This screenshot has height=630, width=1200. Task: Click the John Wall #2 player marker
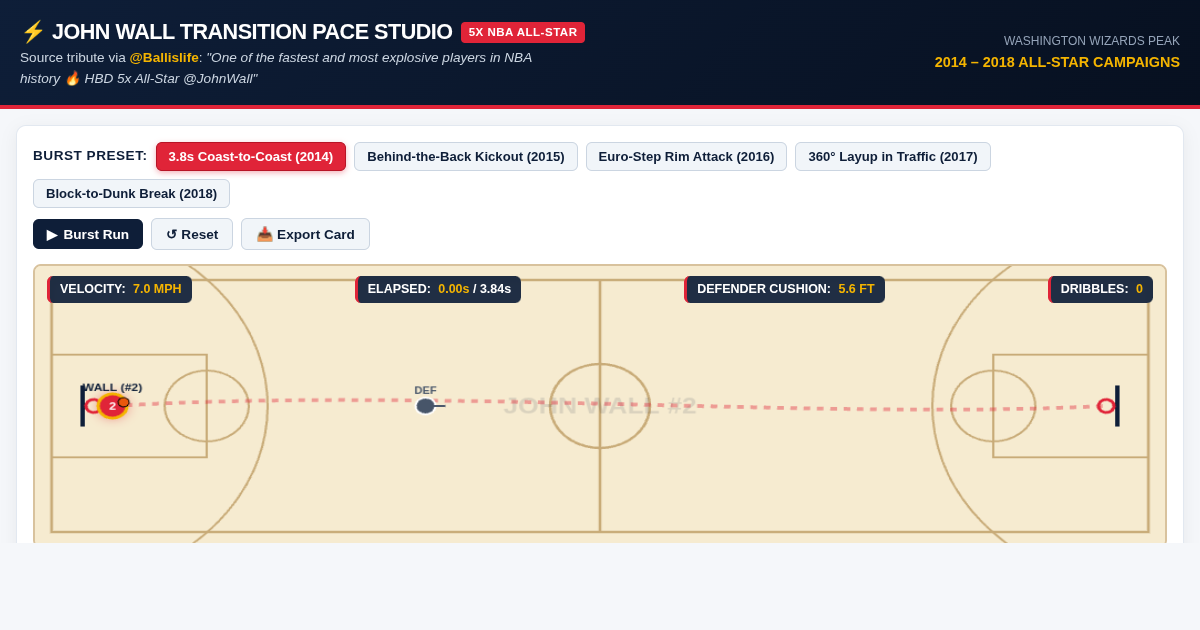click(112, 406)
